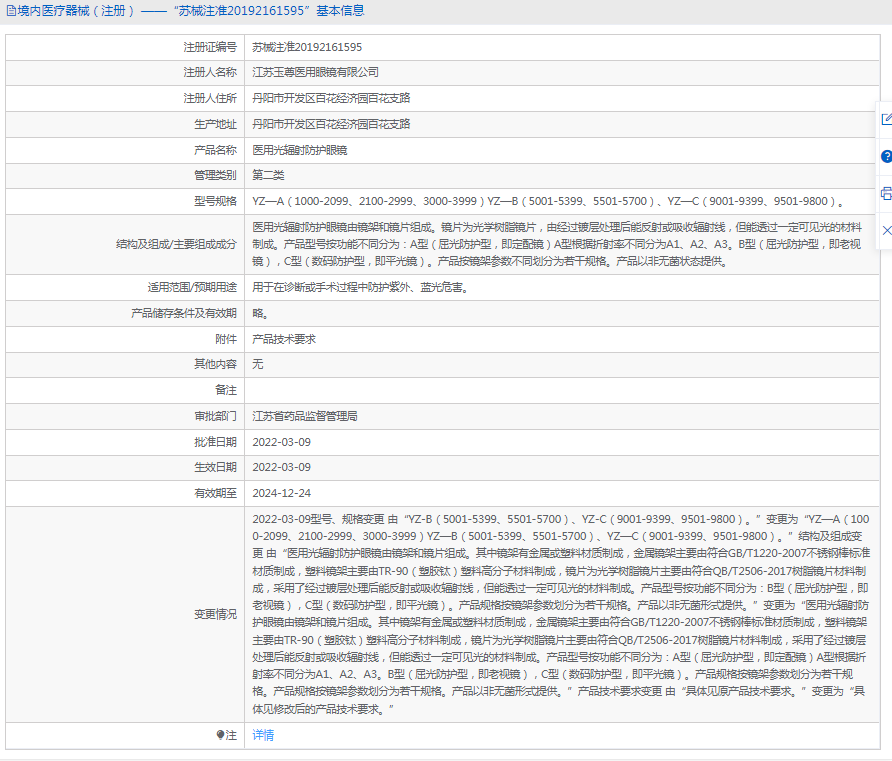Click registrant name 江苏玉尊医用眼镜有限公司
The height and width of the screenshot is (761, 892).
click(316, 73)
